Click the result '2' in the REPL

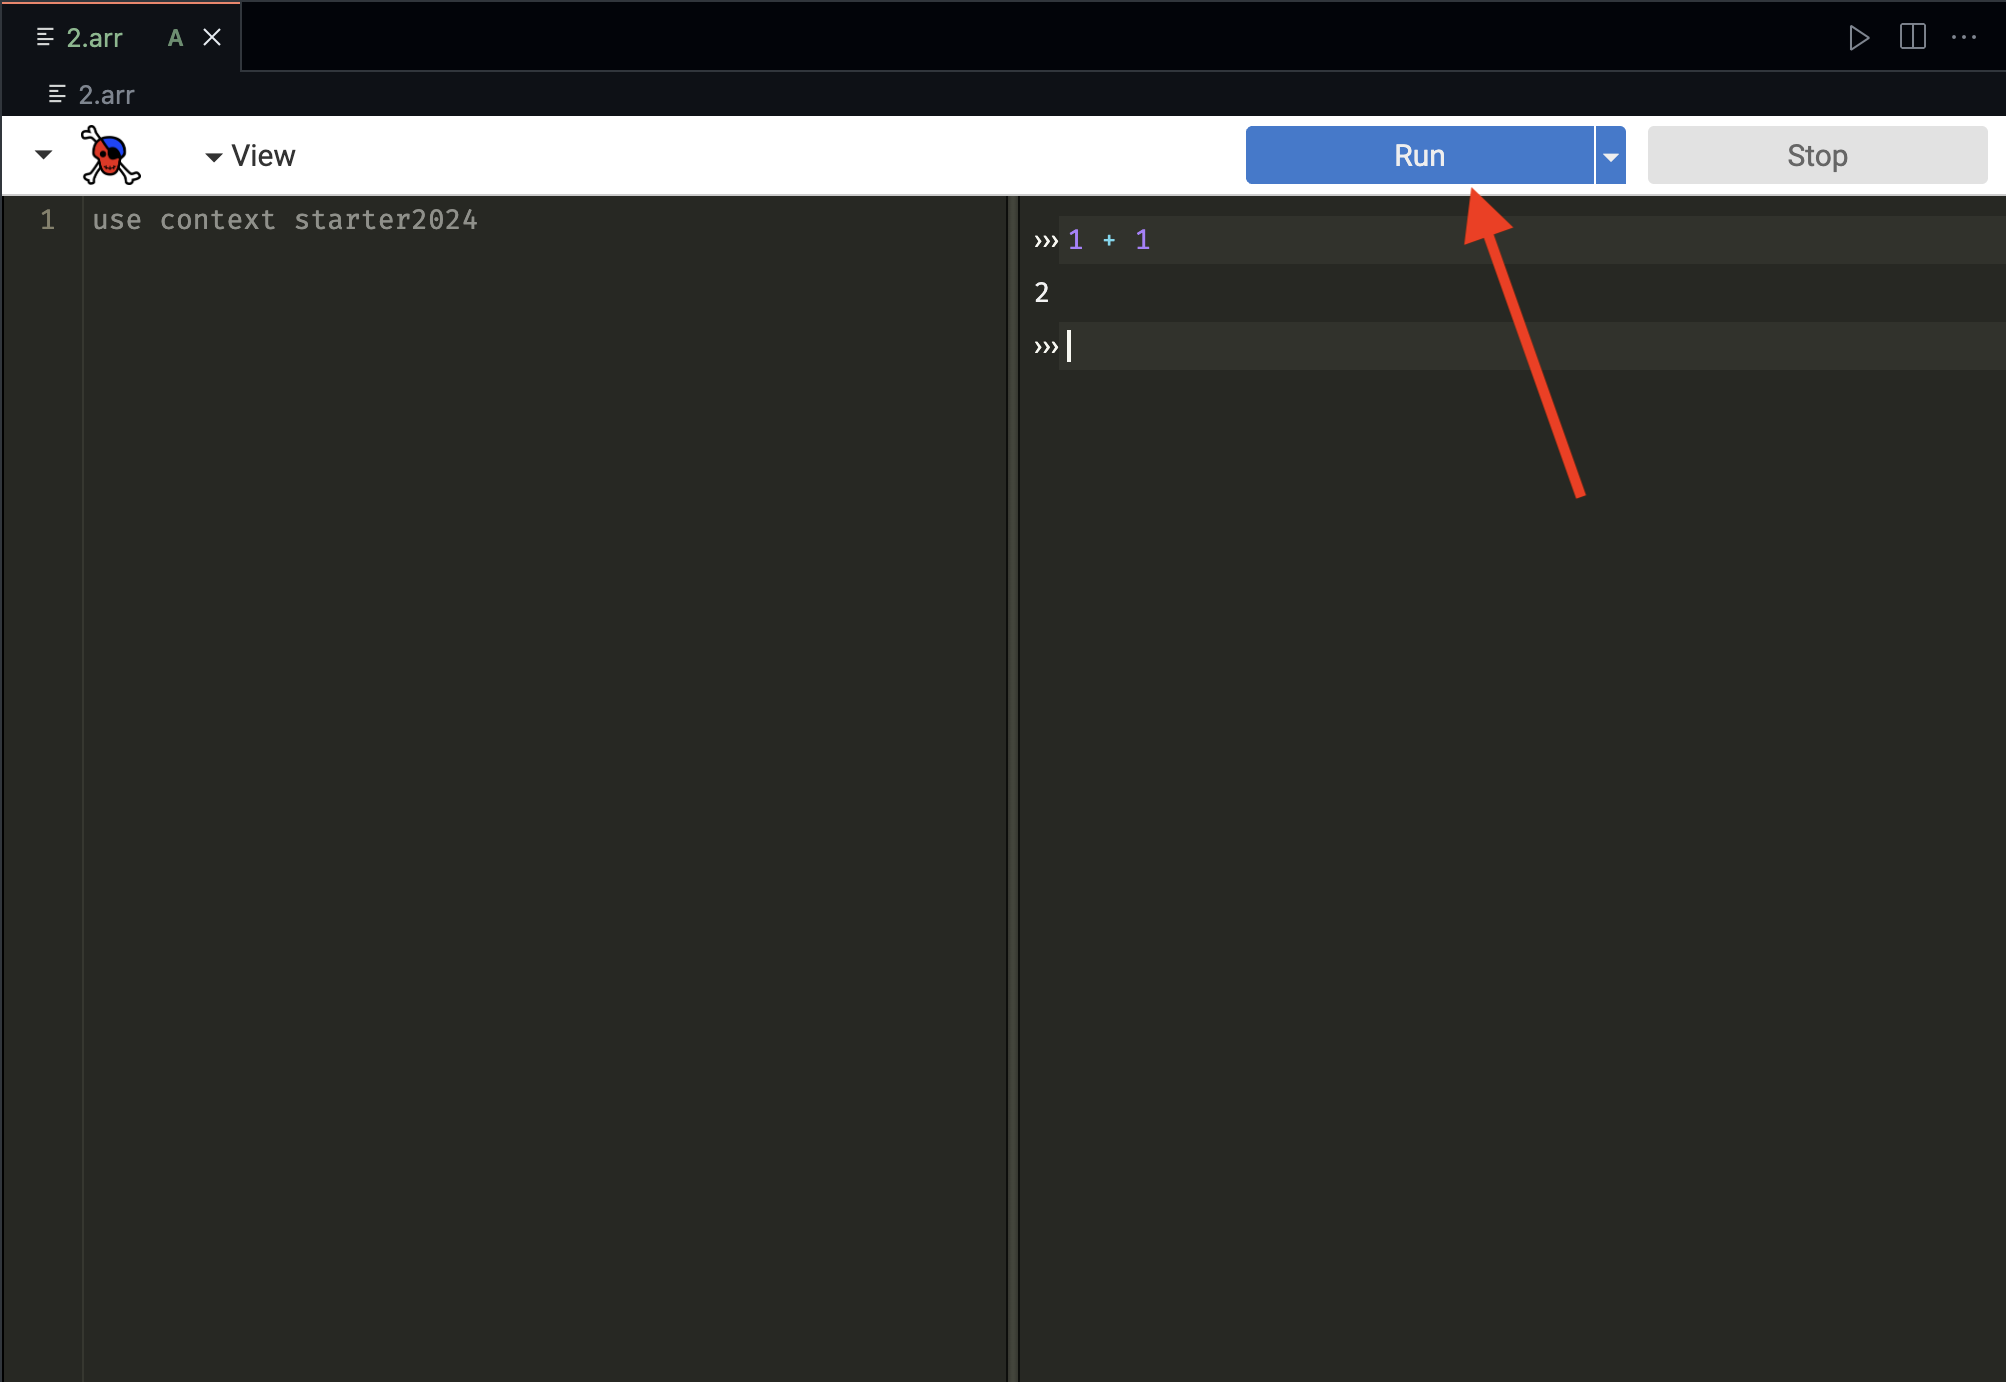point(1041,292)
